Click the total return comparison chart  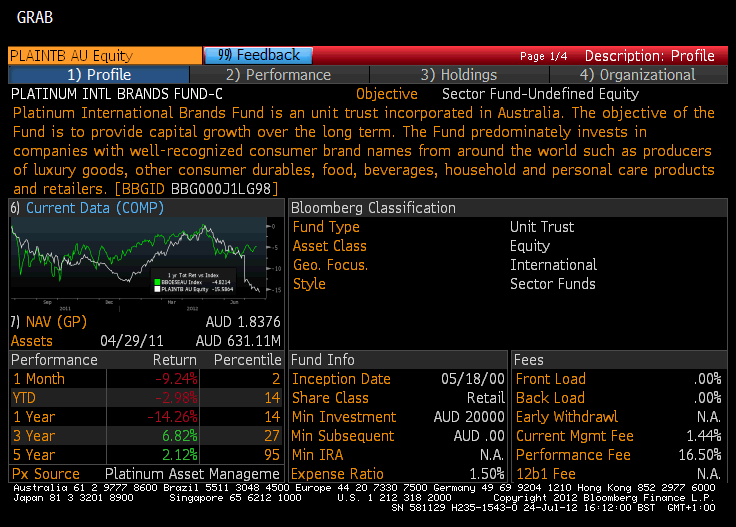pos(146,264)
